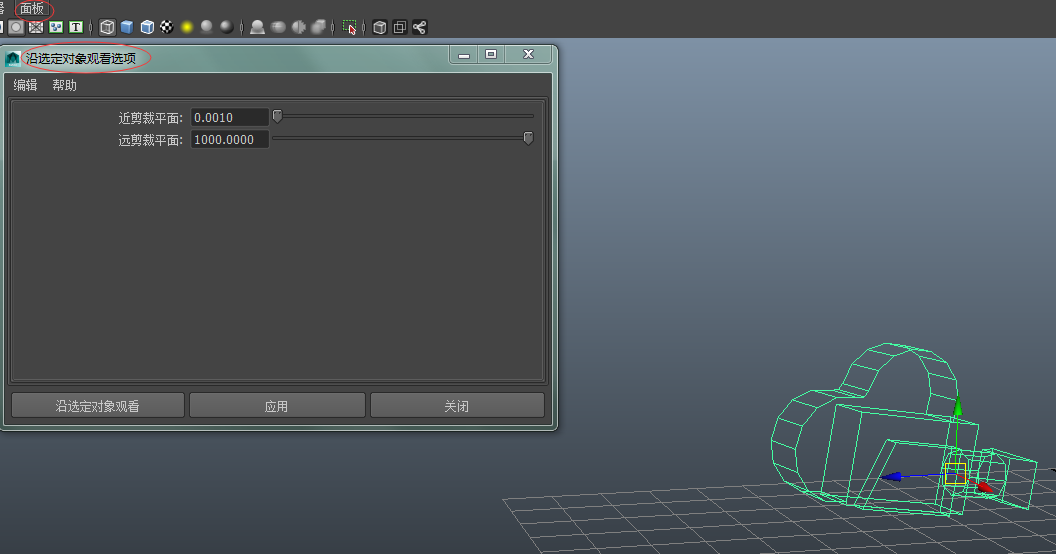
Task: Click the 近剪裁平面 slider handle
Action: click(277, 116)
